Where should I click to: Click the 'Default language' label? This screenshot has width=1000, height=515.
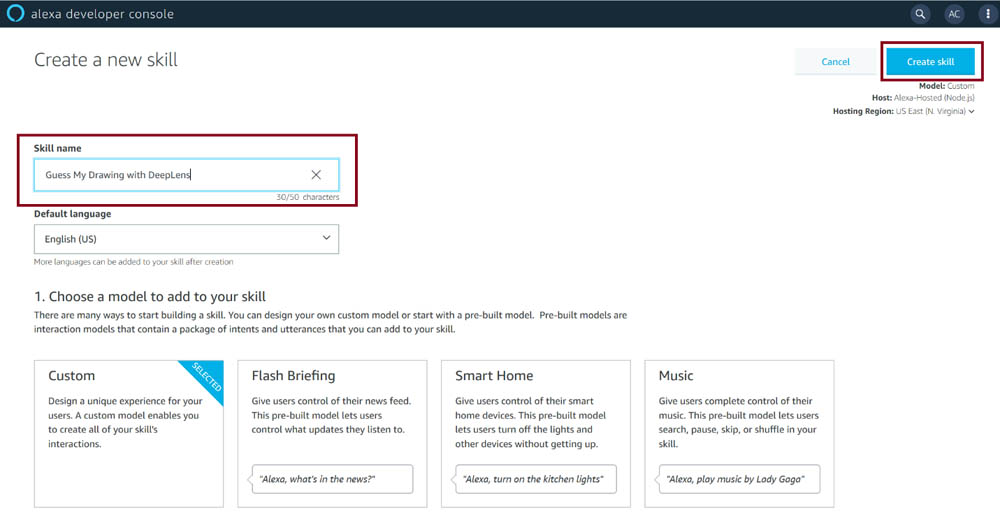click(72, 214)
